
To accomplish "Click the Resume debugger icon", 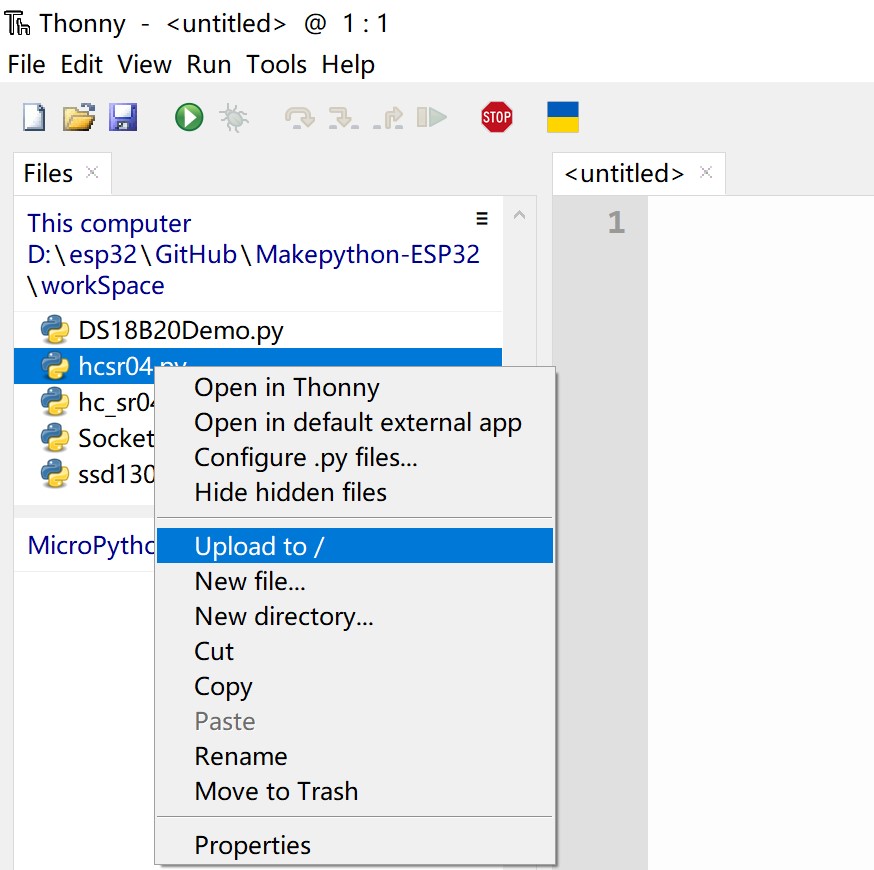I will pos(431,118).
